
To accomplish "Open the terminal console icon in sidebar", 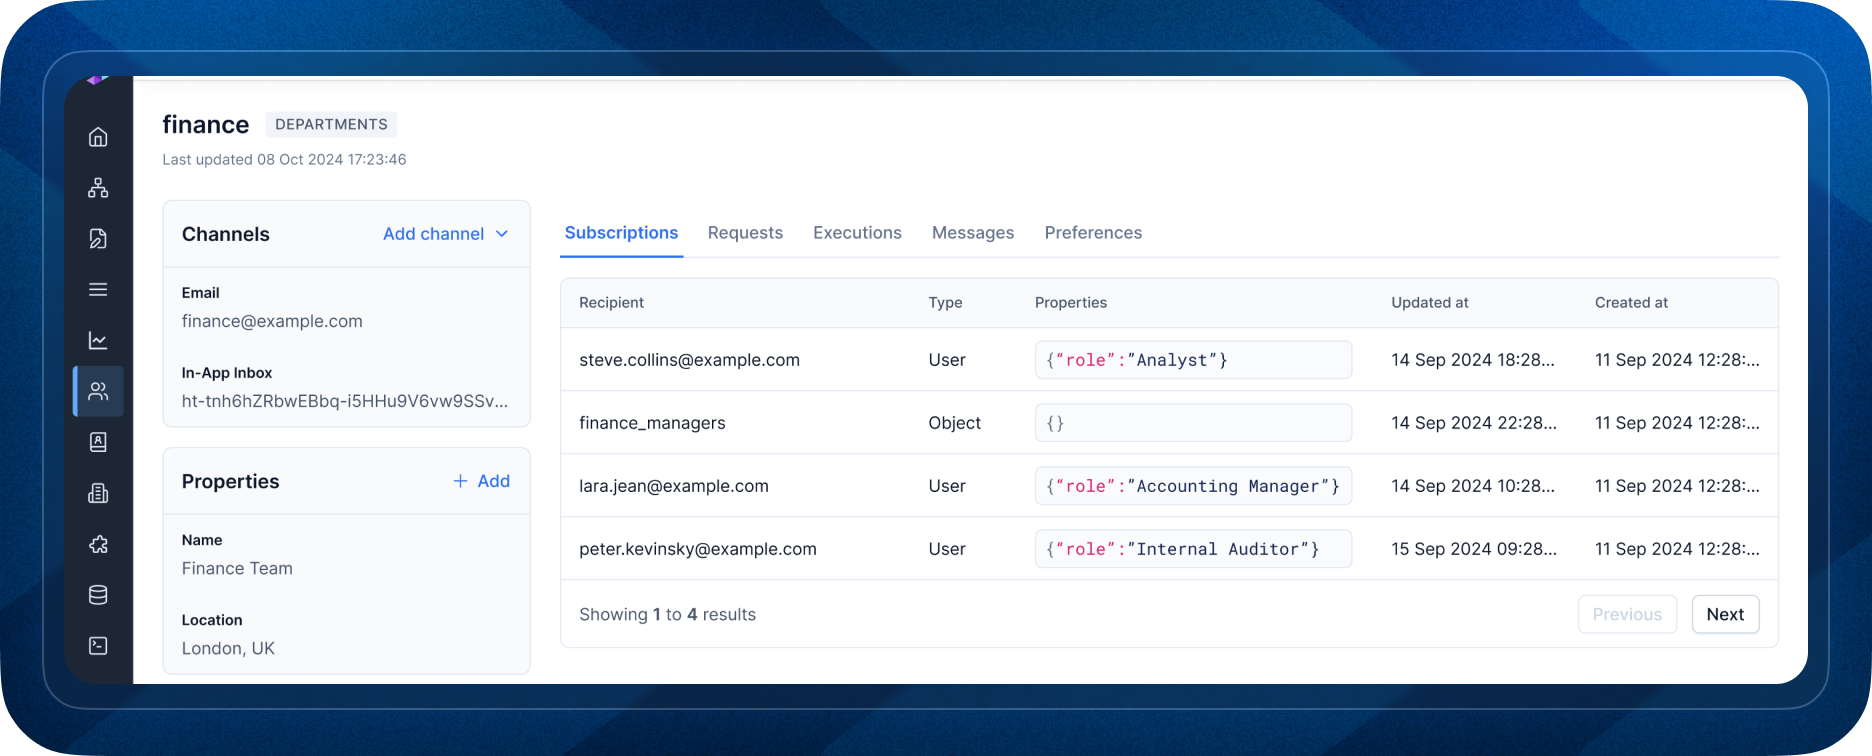I will pyautogui.click(x=98, y=646).
